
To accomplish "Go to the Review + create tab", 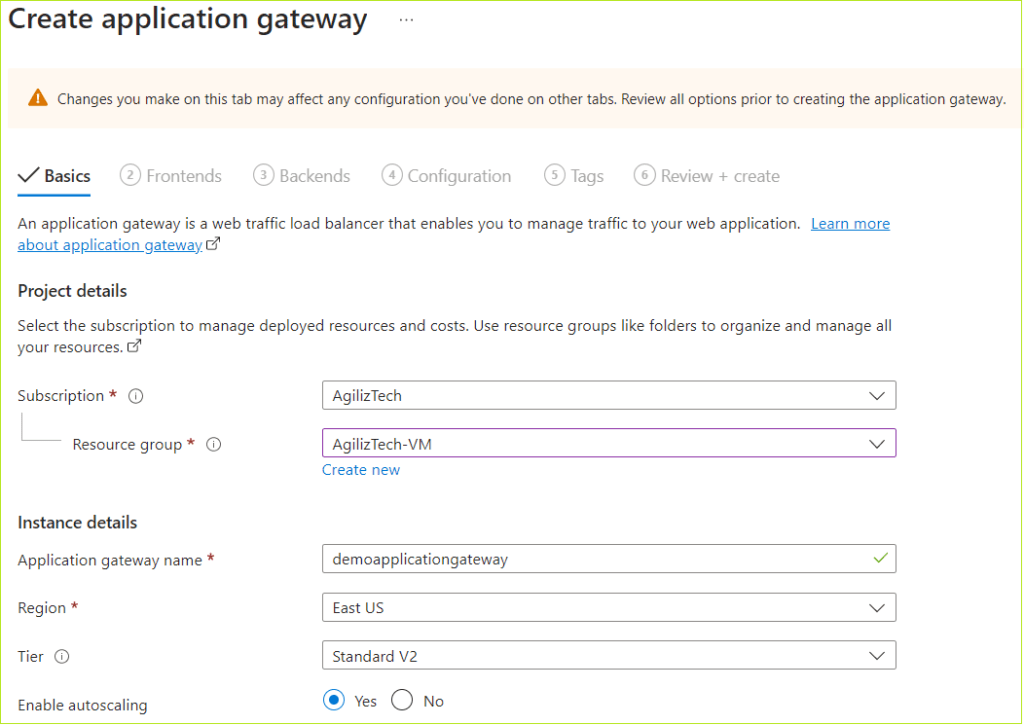I will (x=719, y=175).
